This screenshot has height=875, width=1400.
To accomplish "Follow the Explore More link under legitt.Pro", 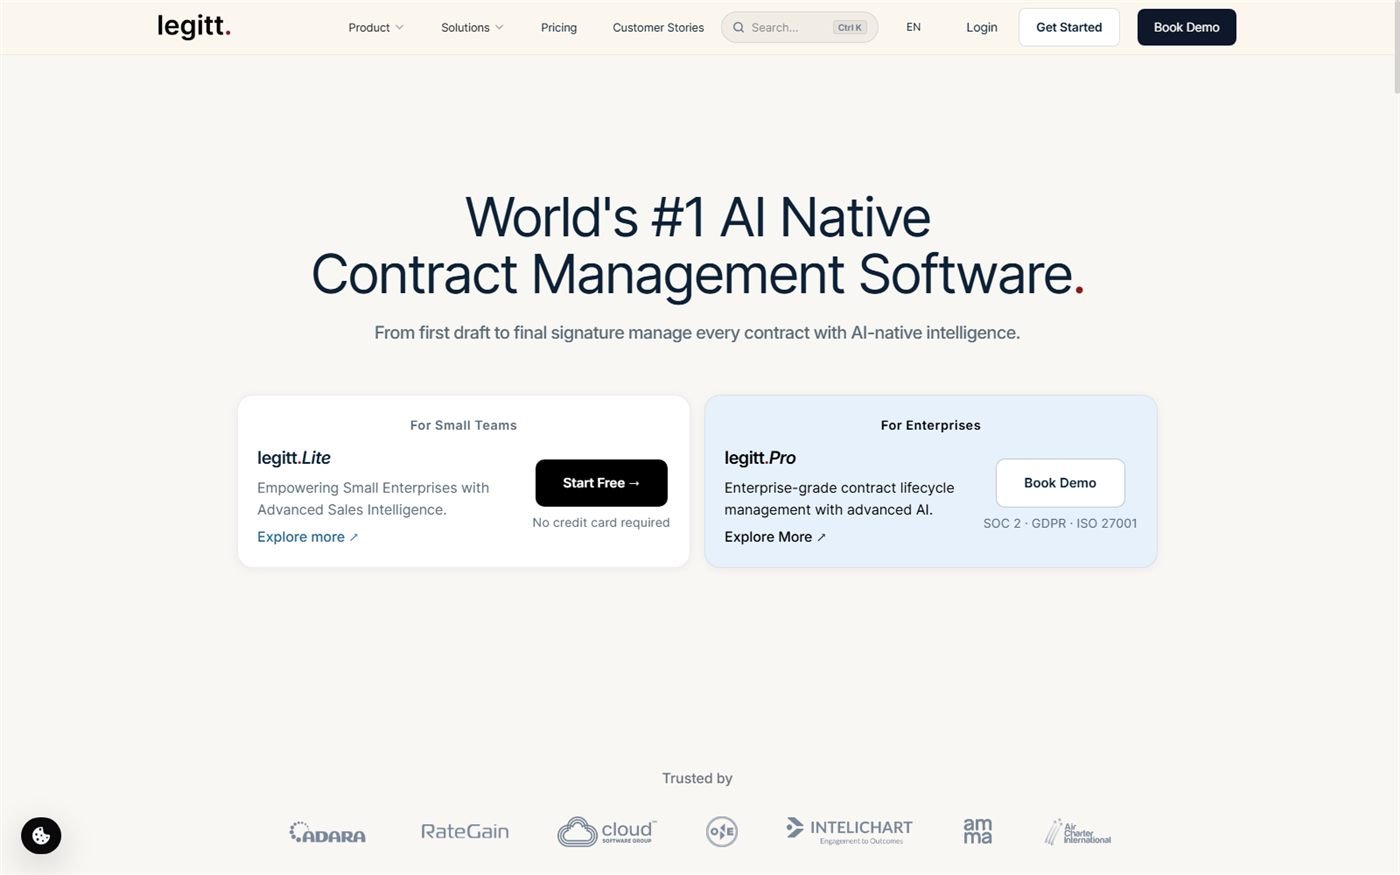I will pos(776,537).
